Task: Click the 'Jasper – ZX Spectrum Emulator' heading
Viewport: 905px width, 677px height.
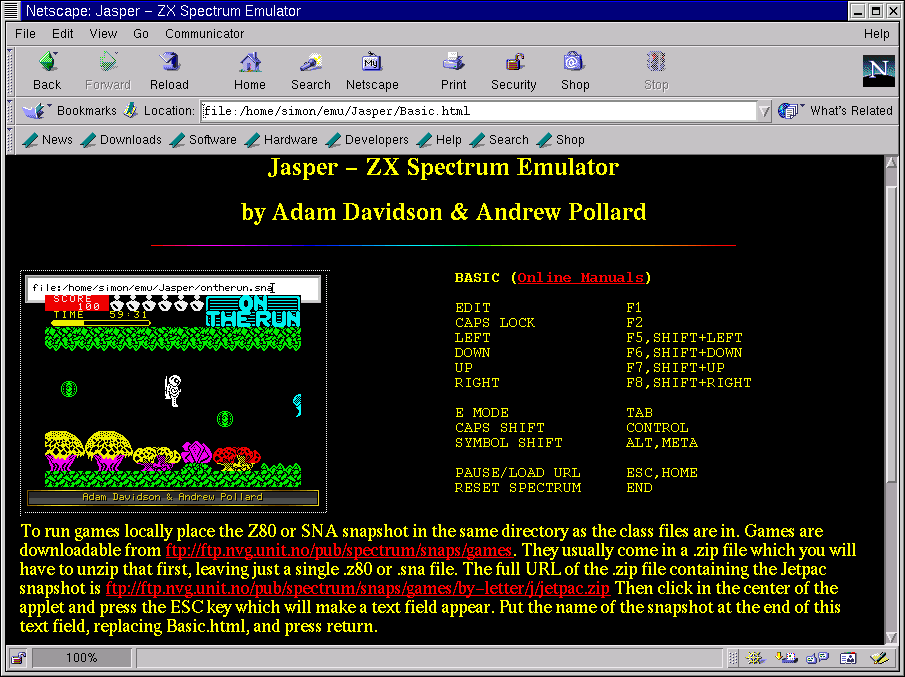Action: (443, 167)
